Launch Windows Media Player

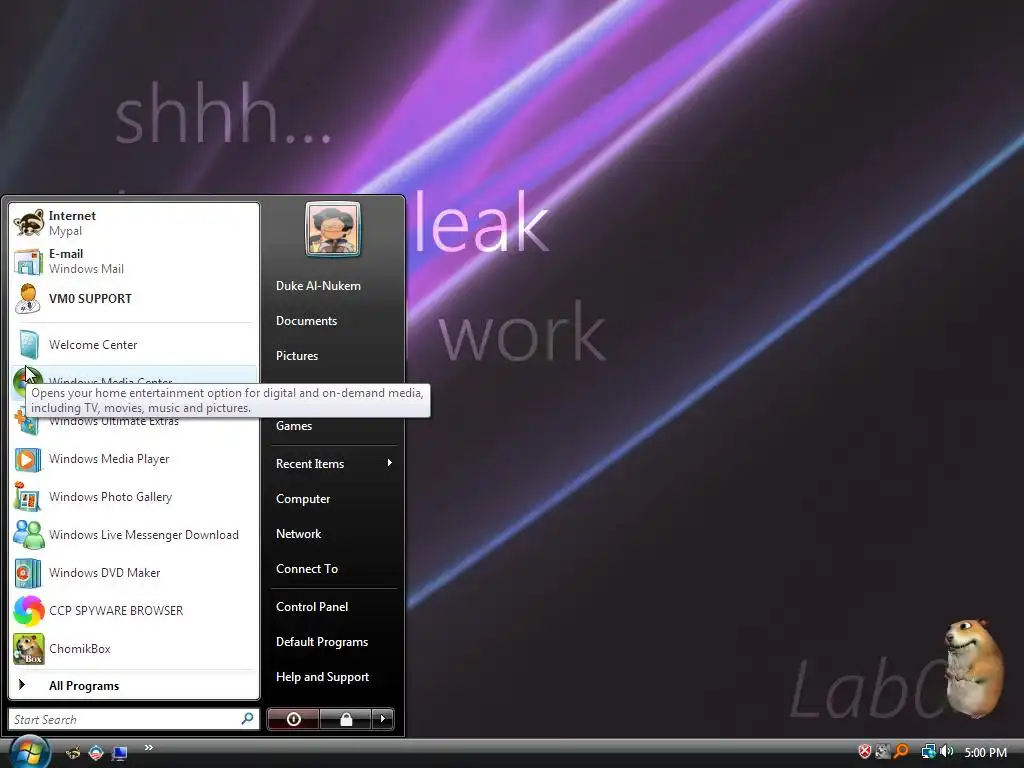point(134,459)
